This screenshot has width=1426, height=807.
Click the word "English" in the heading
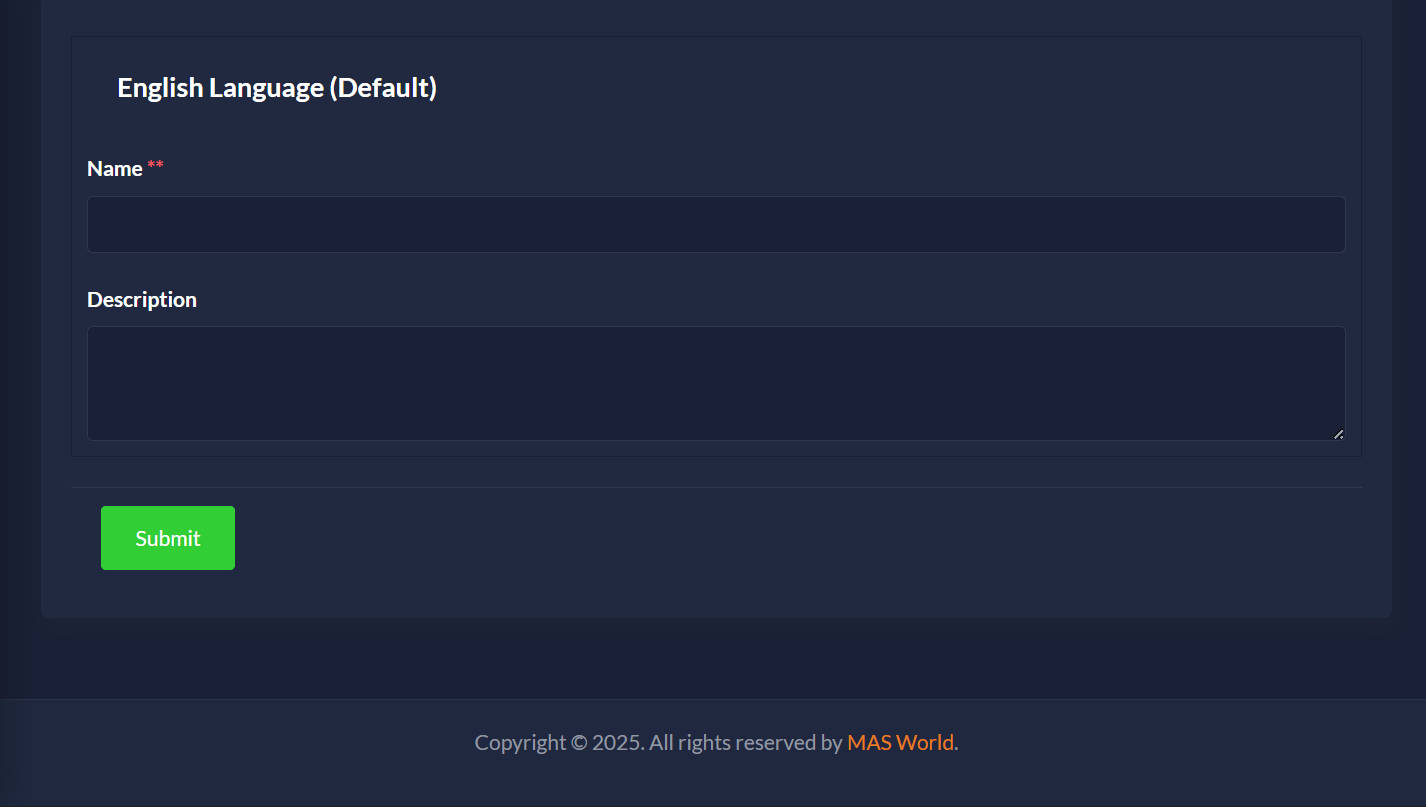[x=160, y=88]
